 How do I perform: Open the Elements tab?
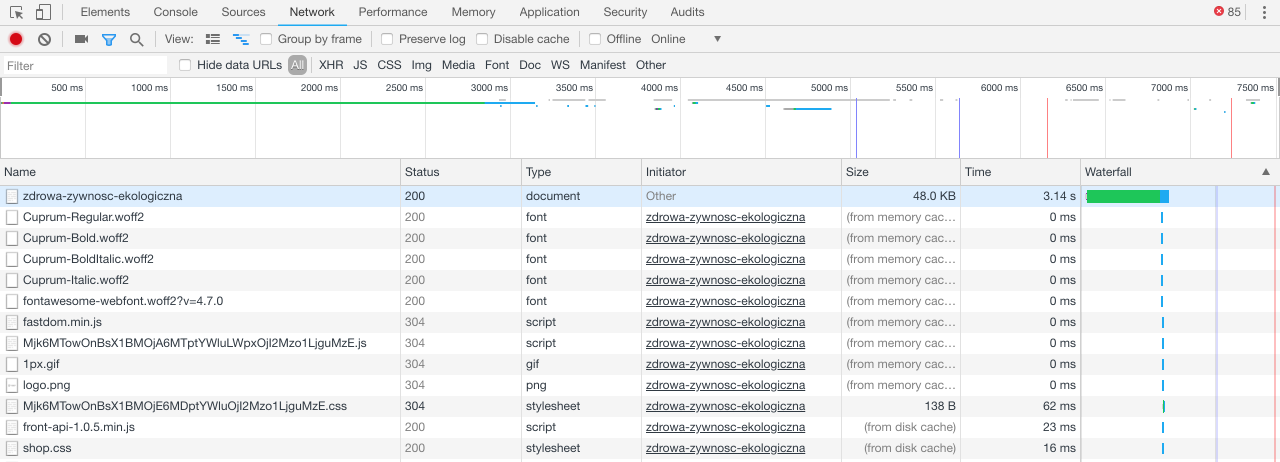(x=105, y=12)
